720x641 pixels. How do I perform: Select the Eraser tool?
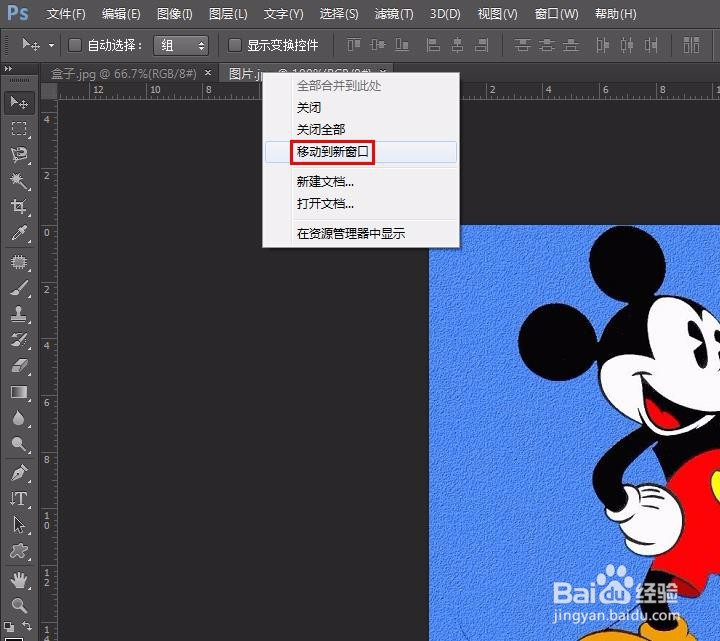pos(19,366)
